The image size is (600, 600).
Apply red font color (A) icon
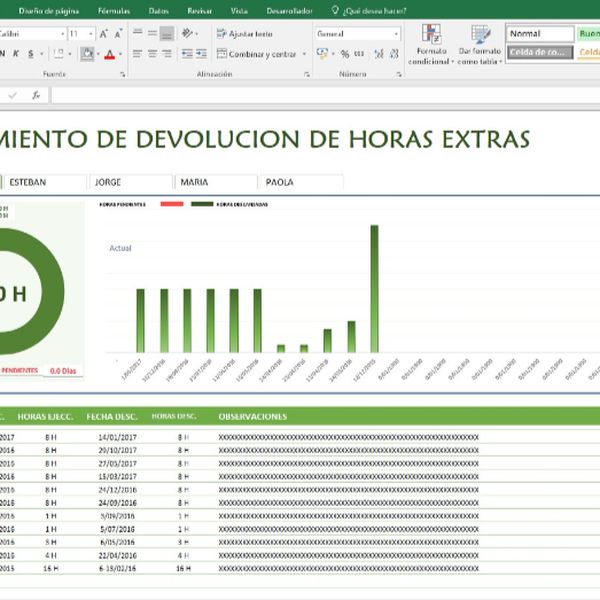[110, 55]
